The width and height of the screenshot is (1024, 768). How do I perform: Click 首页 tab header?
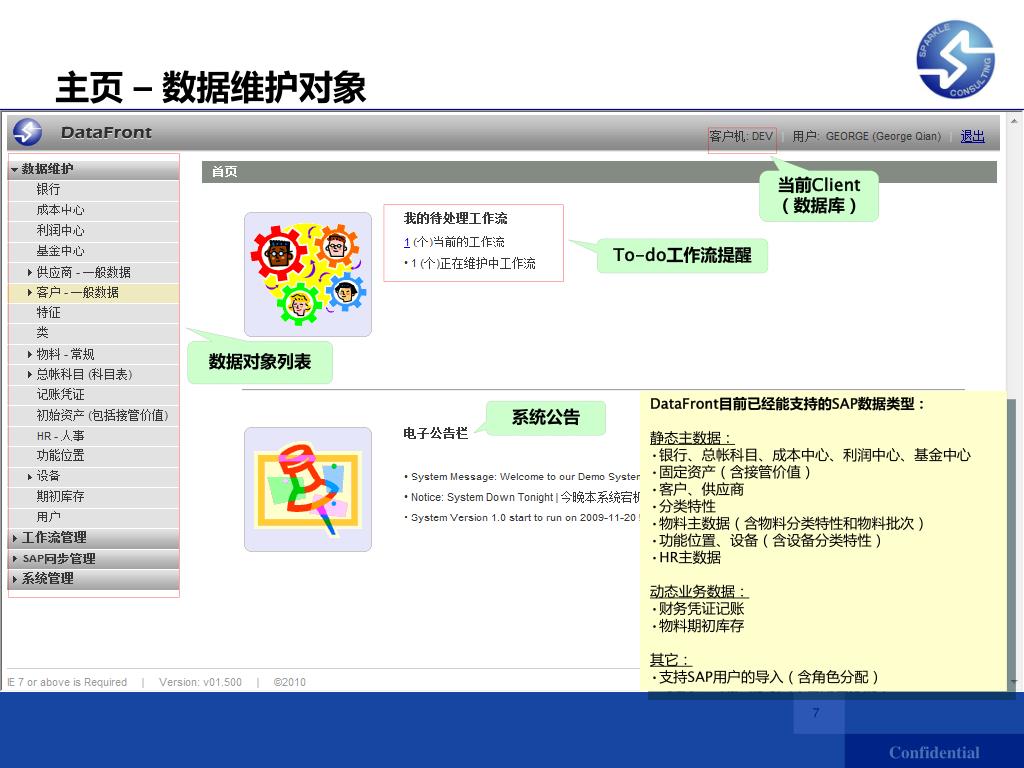pos(224,172)
